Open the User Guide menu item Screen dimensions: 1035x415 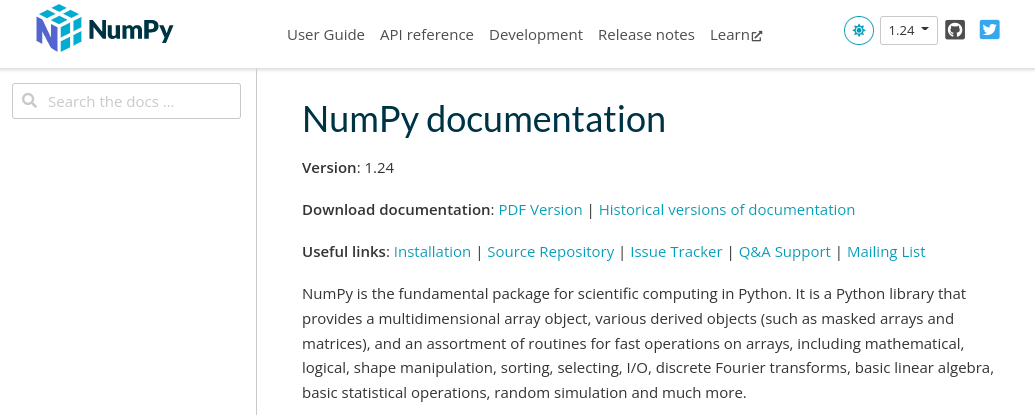coord(325,35)
